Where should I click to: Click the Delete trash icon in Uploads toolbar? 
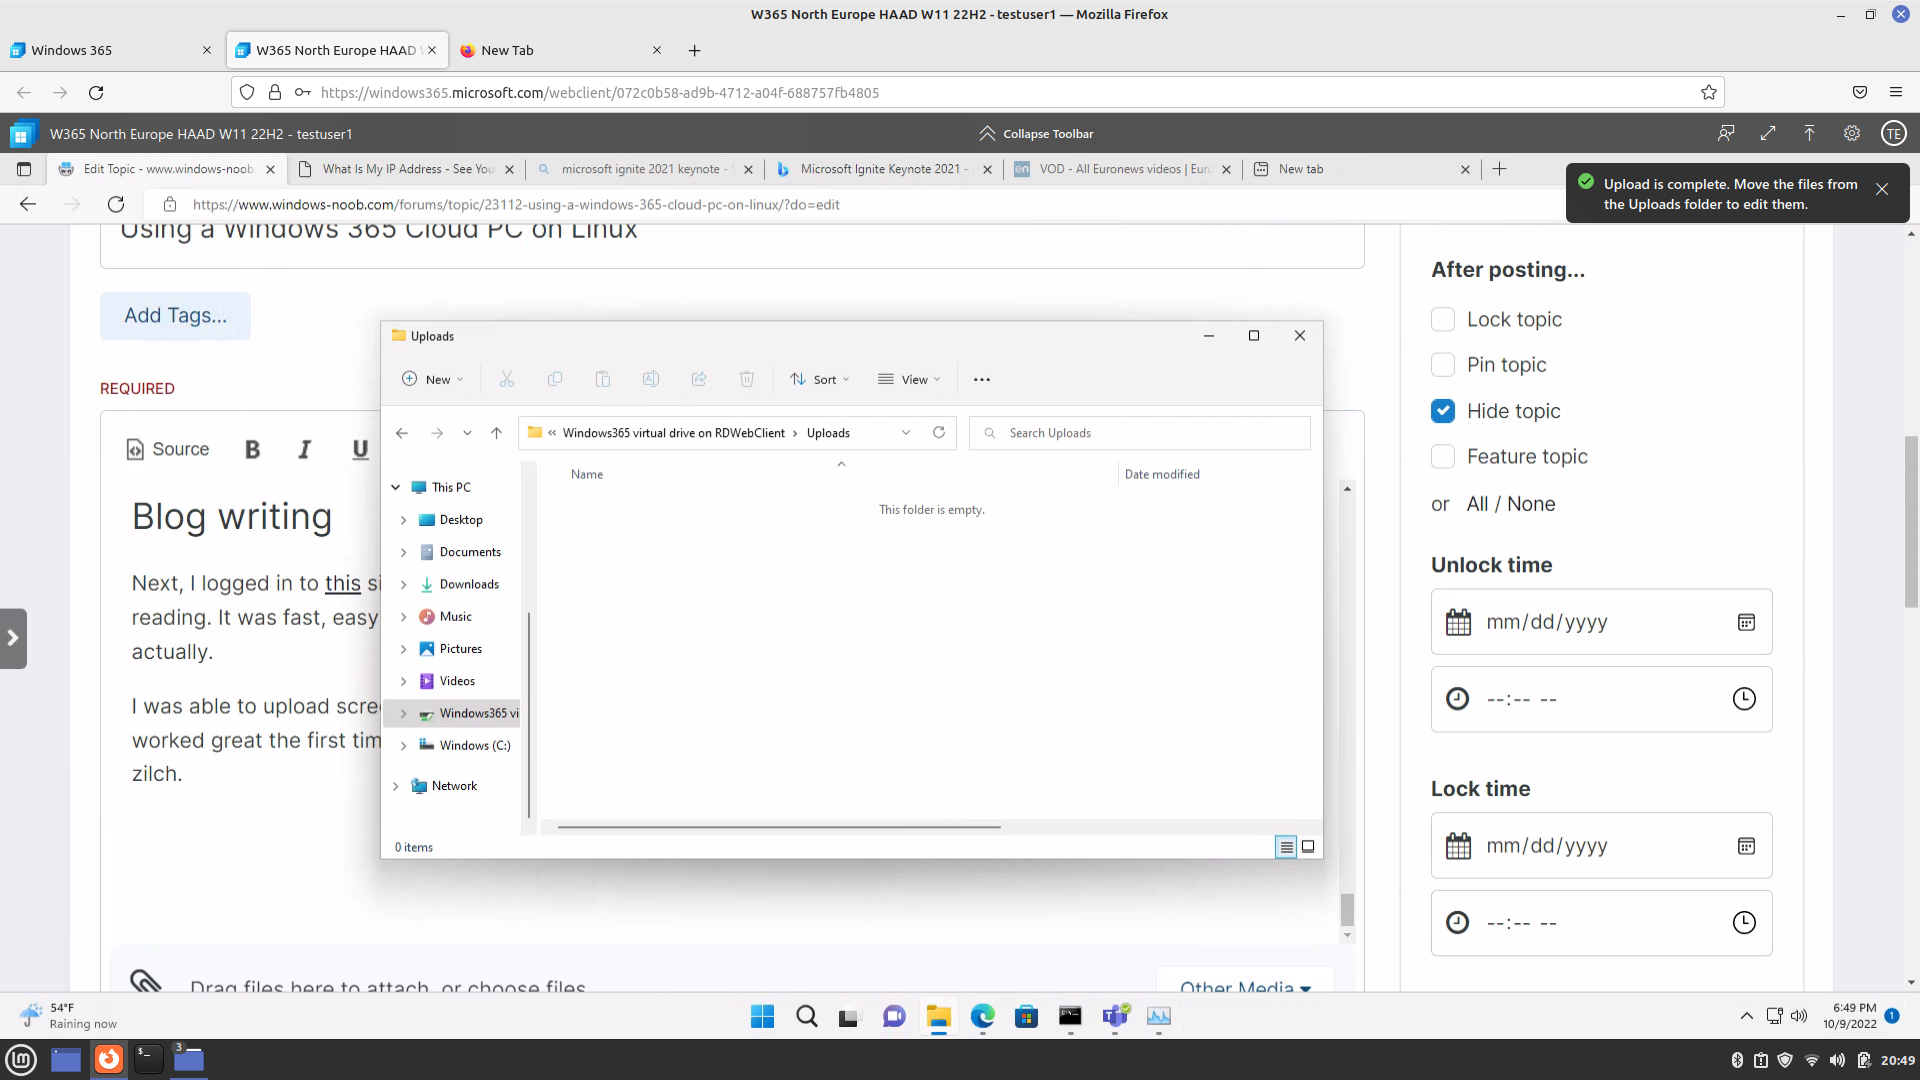click(747, 379)
